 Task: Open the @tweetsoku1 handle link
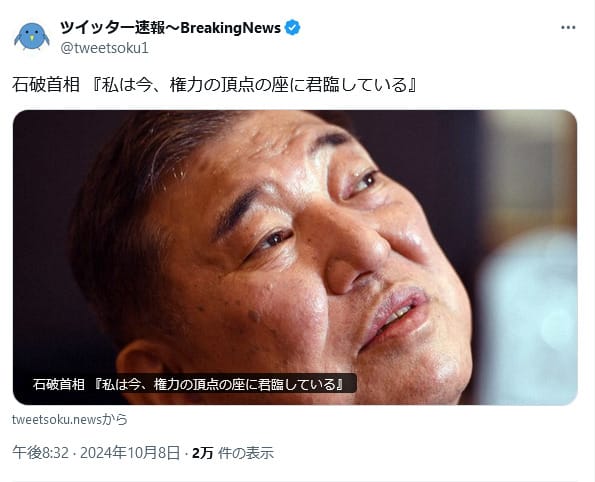coord(104,48)
